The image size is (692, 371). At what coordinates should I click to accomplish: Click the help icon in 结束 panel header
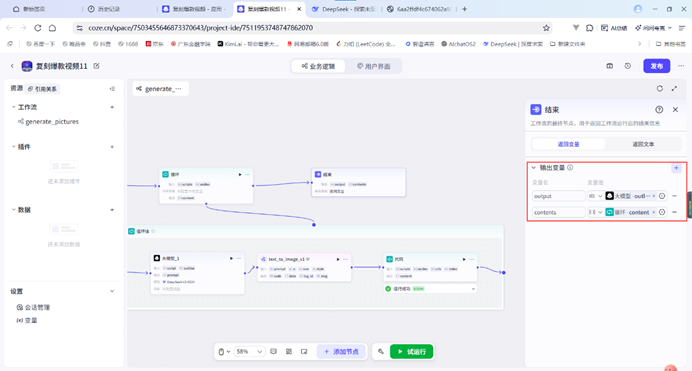(x=659, y=109)
